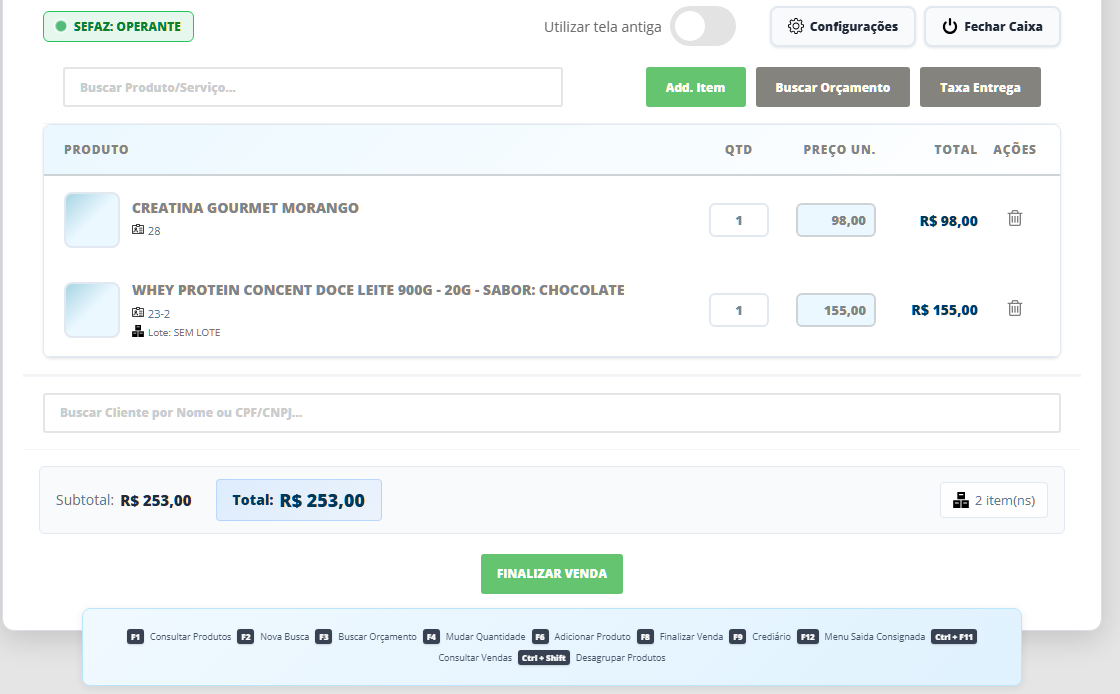
Task: Focus the Buscar Produto/Serviço search field
Action: [x=312, y=87]
